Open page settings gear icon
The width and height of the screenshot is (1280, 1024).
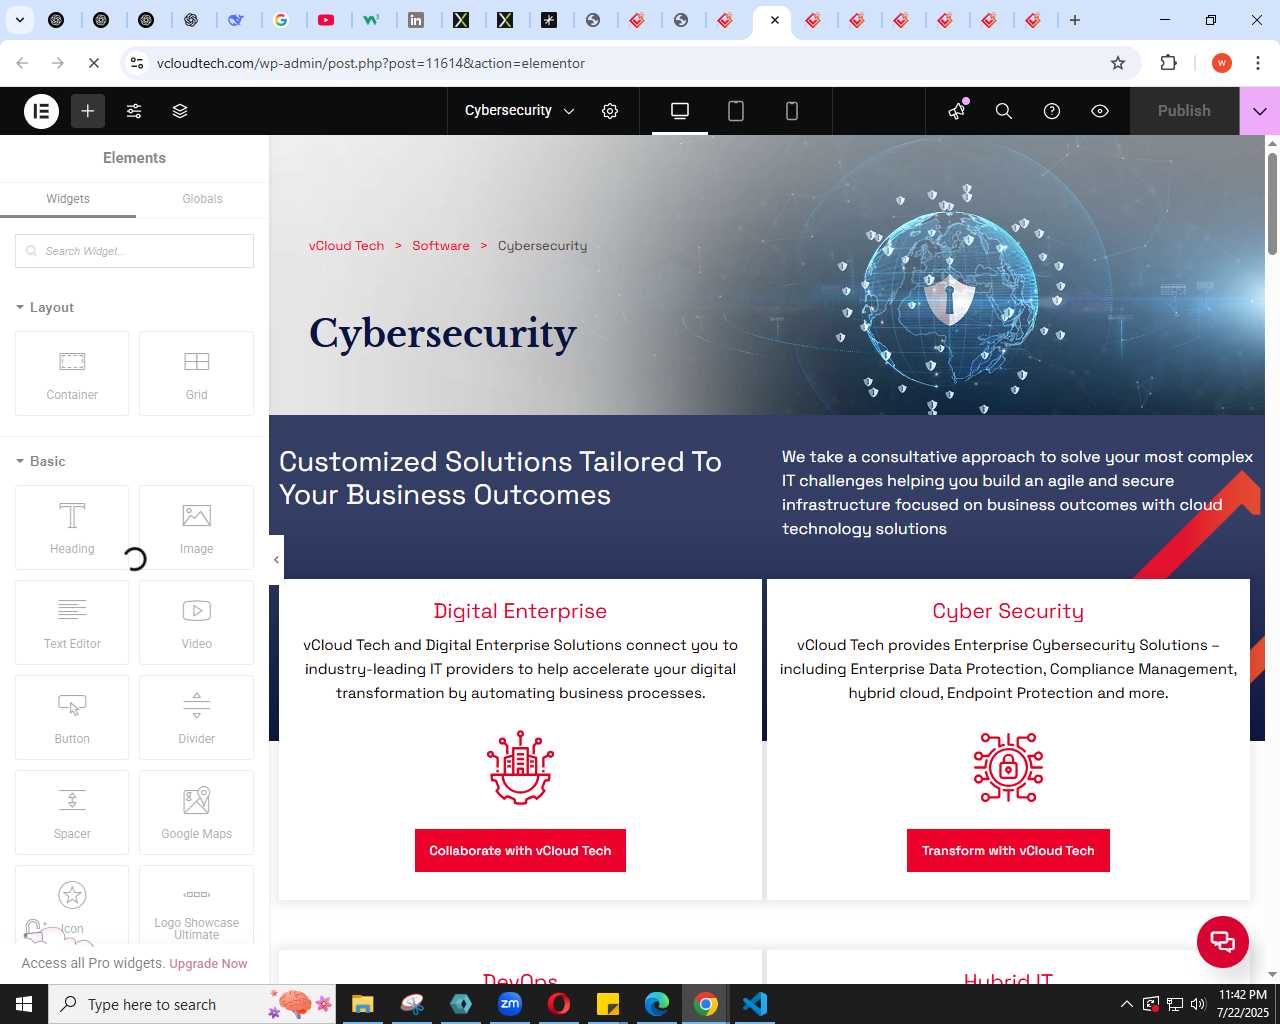pyautogui.click(x=610, y=111)
